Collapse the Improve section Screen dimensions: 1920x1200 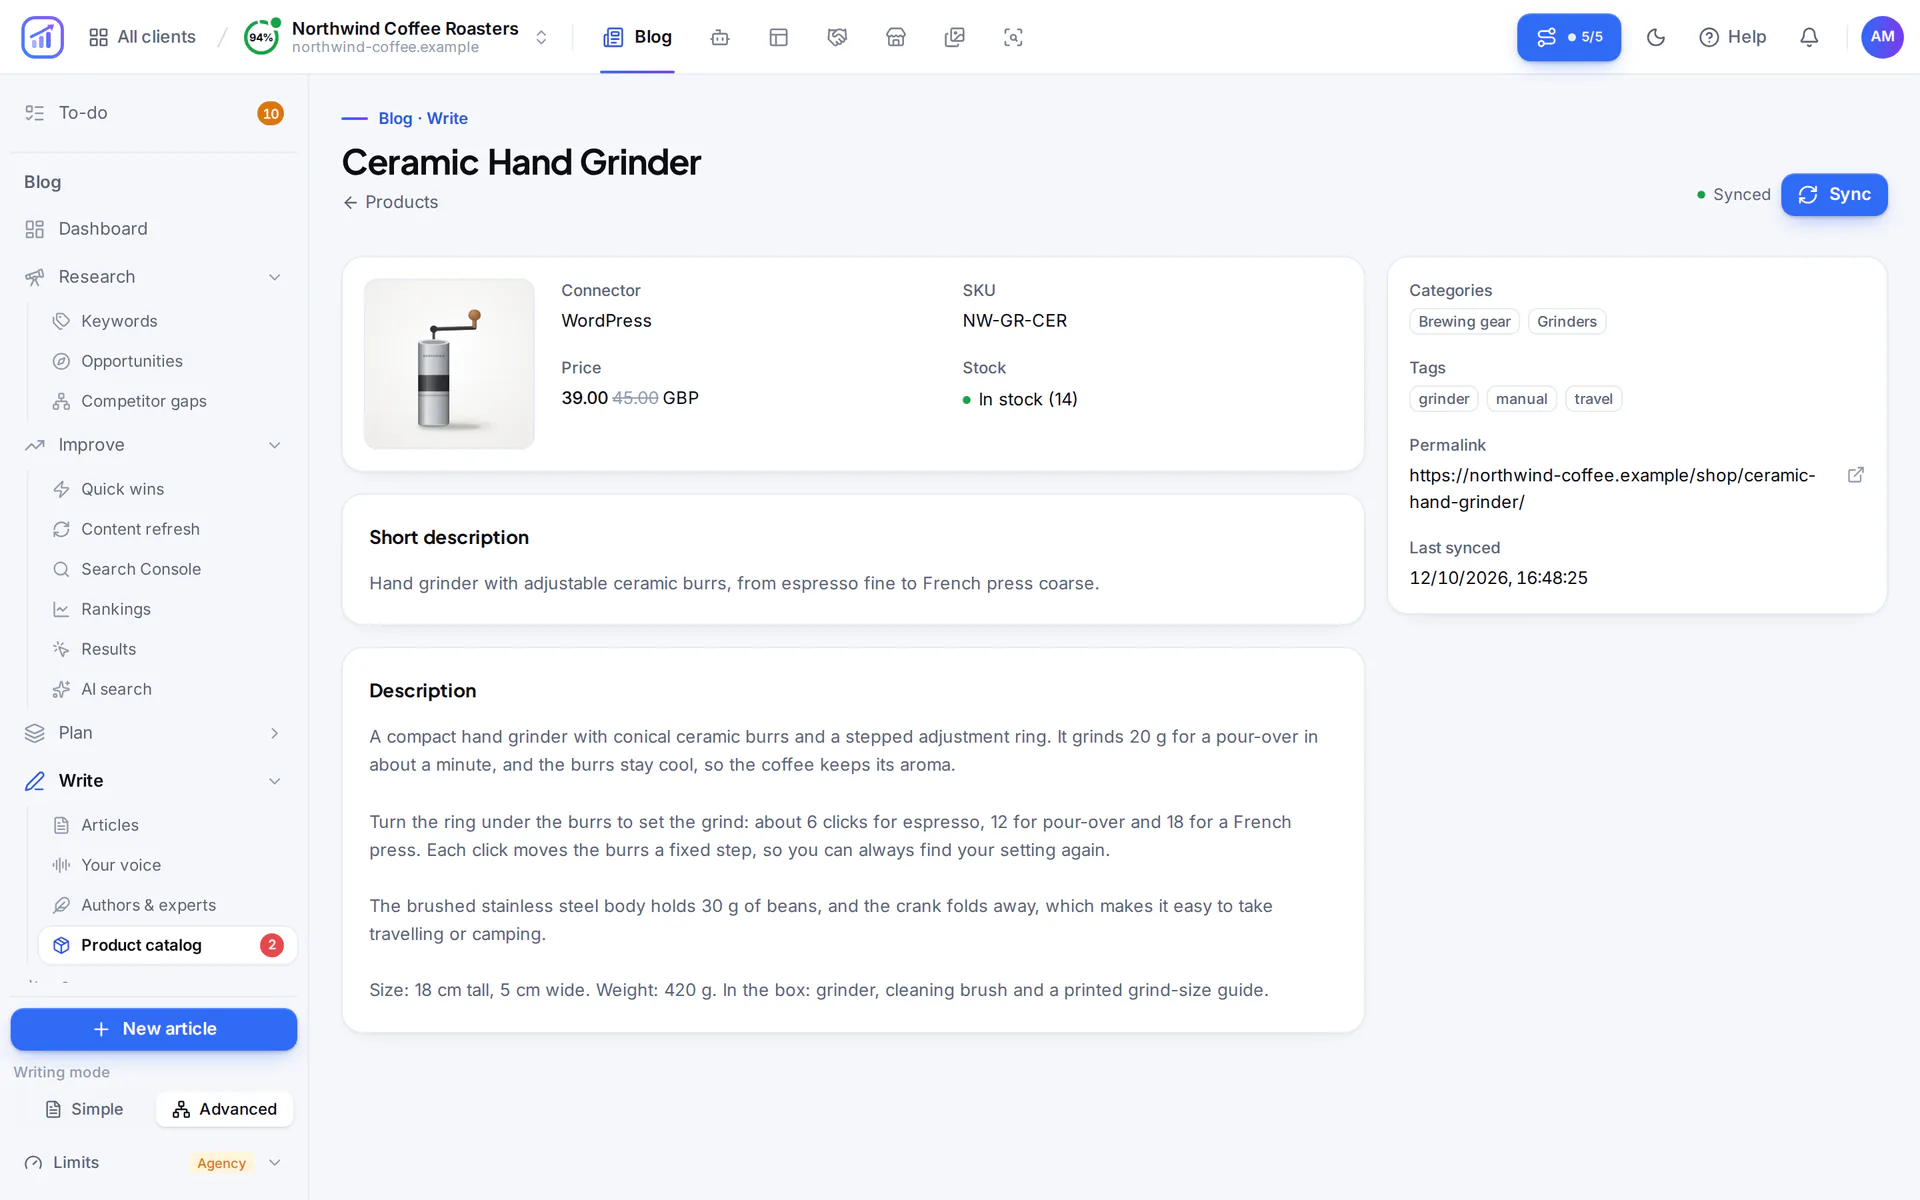(x=154, y=445)
